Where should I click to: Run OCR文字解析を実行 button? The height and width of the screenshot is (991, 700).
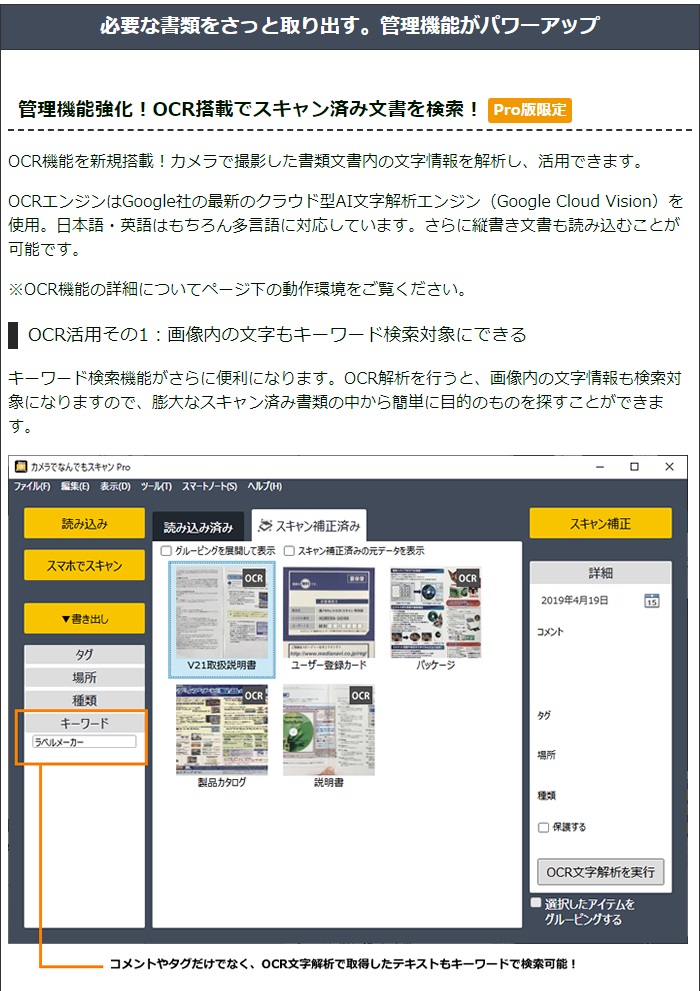pyautogui.click(x=600, y=872)
